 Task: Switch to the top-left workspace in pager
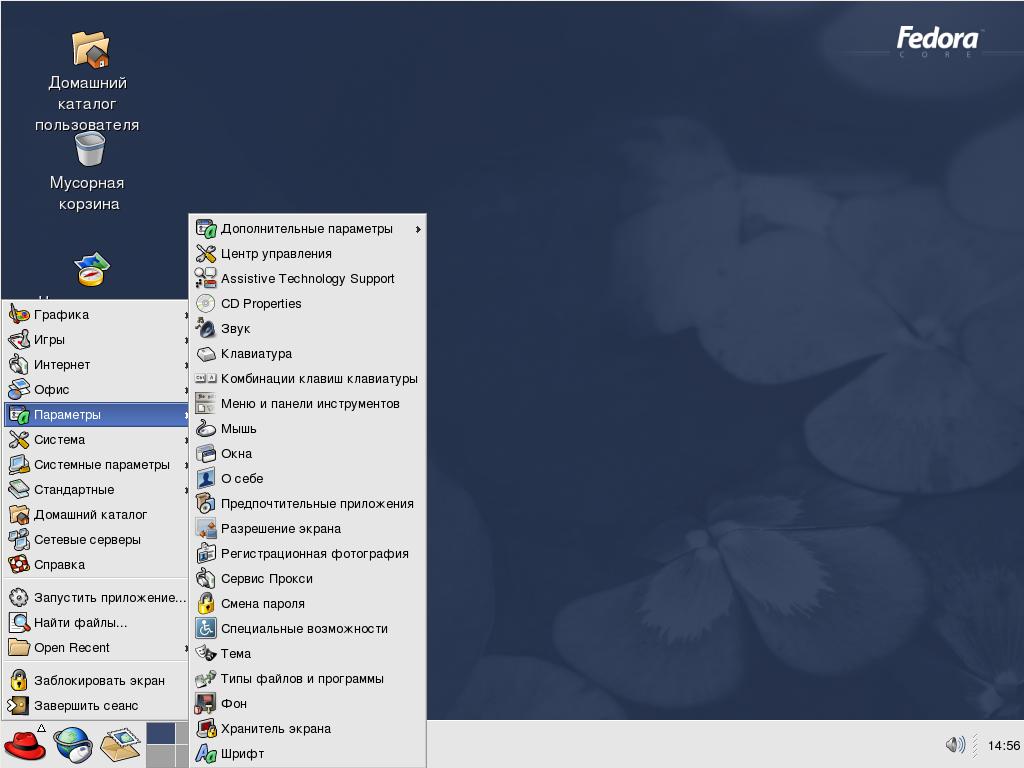(x=161, y=733)
